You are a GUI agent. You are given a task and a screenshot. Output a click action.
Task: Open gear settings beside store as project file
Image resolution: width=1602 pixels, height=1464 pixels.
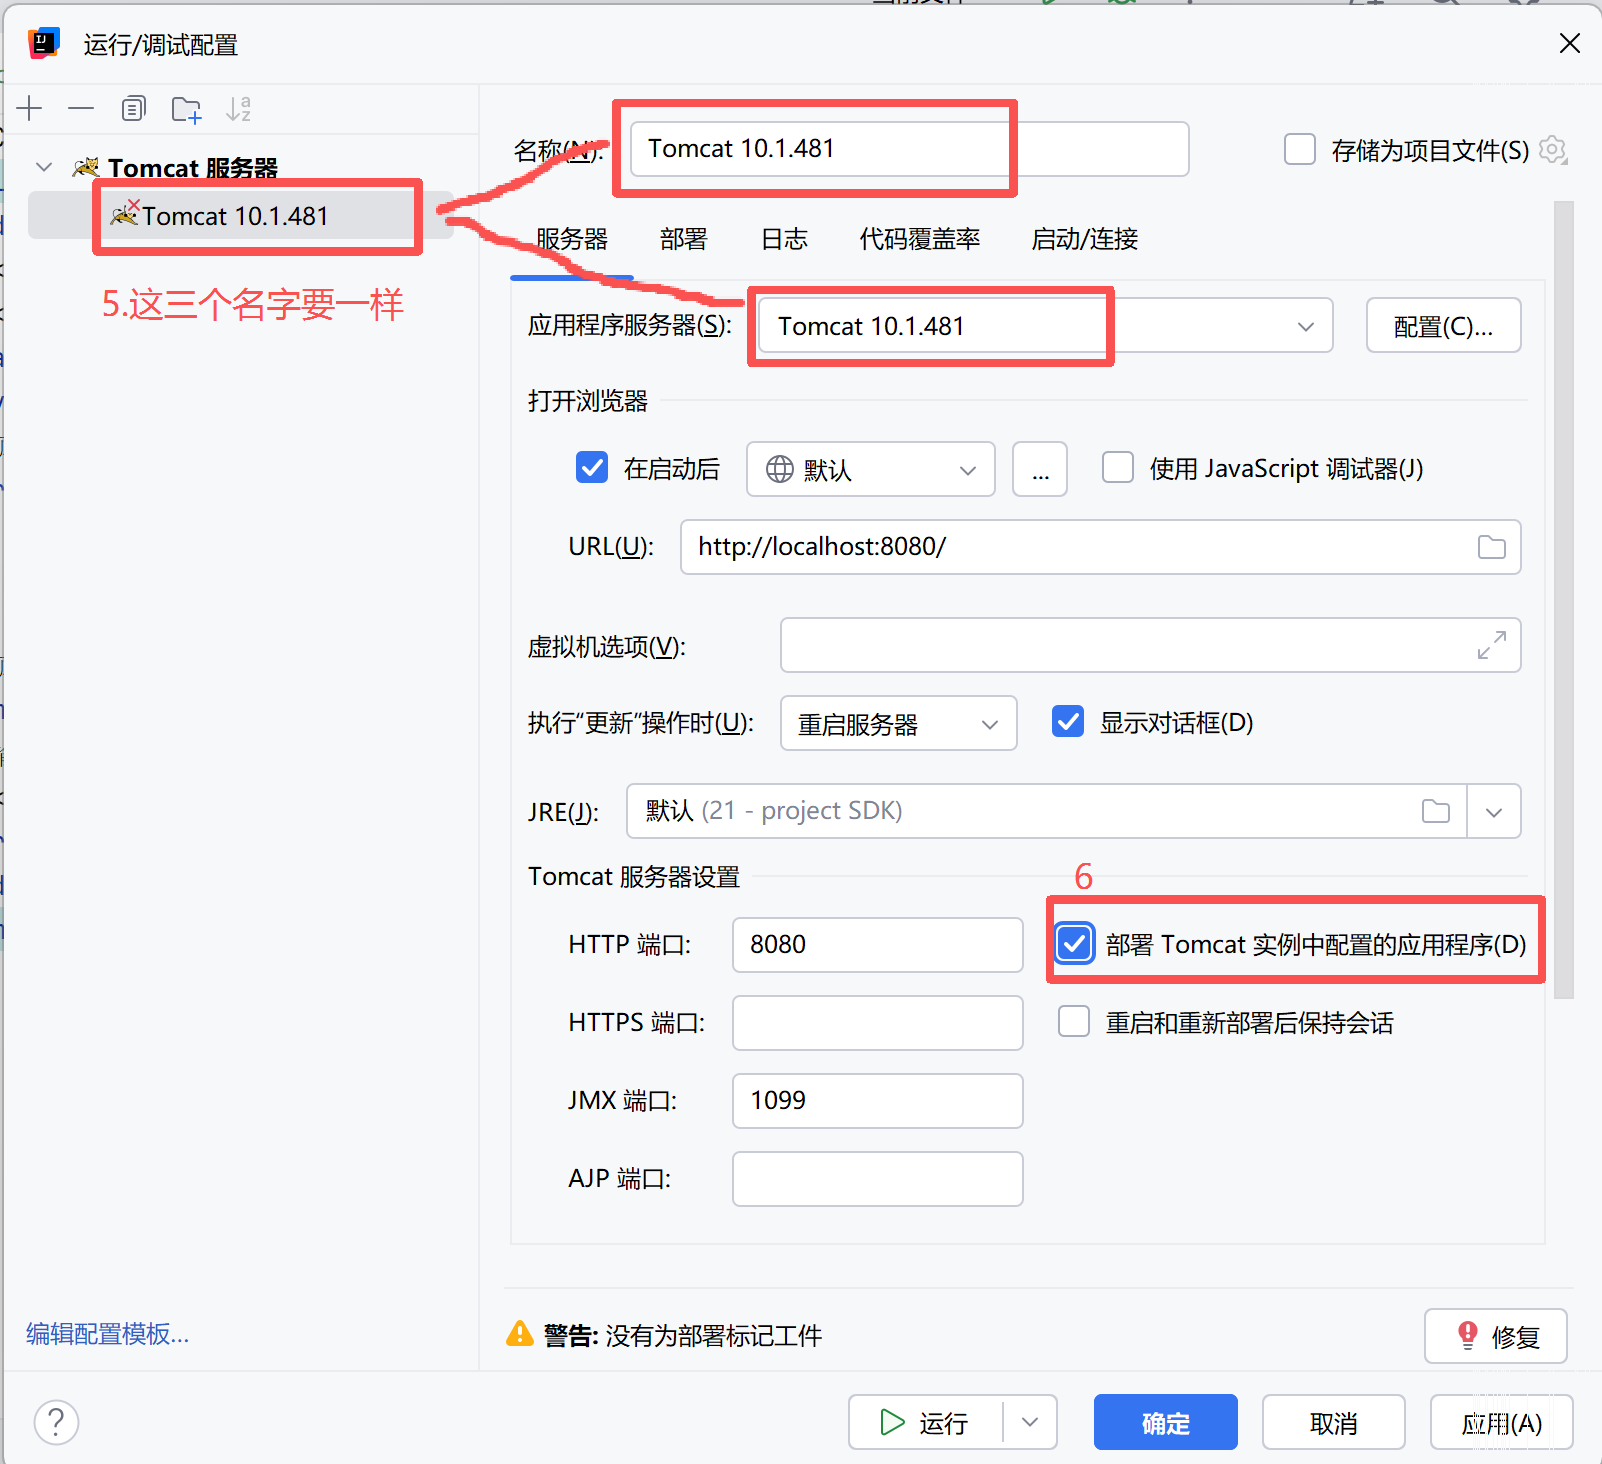(1552, 150)
